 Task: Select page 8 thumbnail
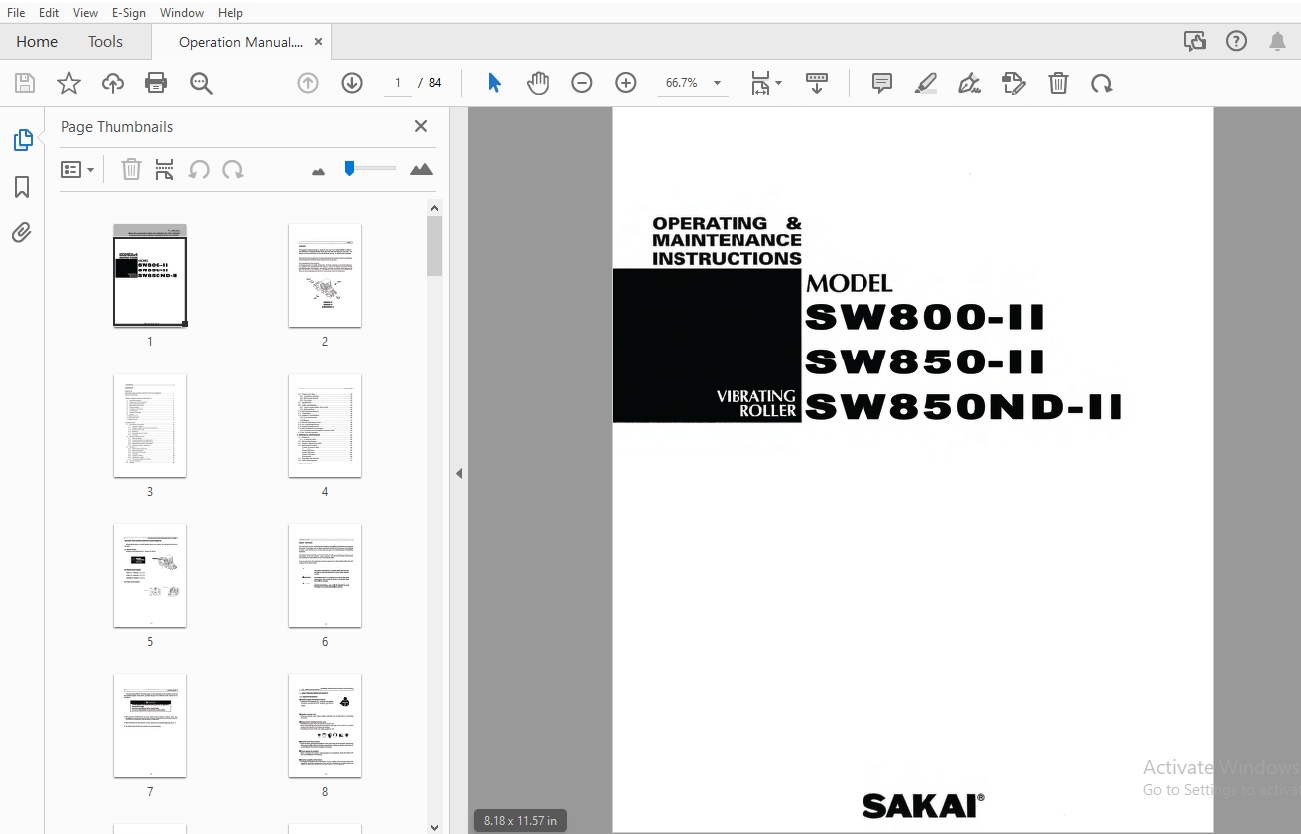click(325, 725)
